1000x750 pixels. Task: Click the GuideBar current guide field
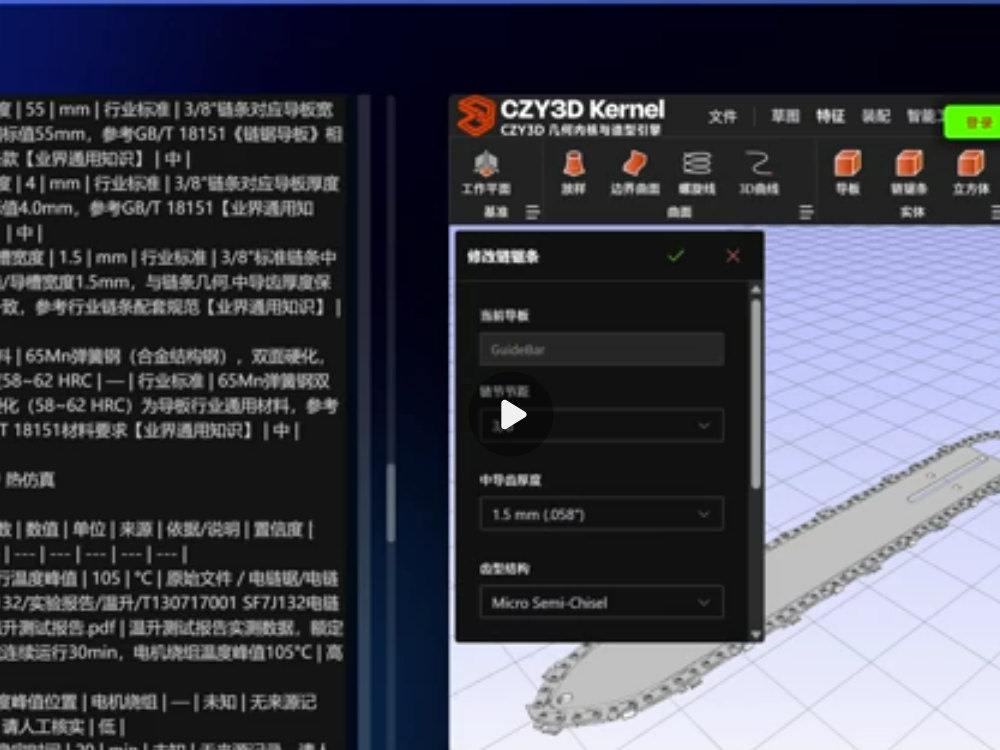coord(601,349)
